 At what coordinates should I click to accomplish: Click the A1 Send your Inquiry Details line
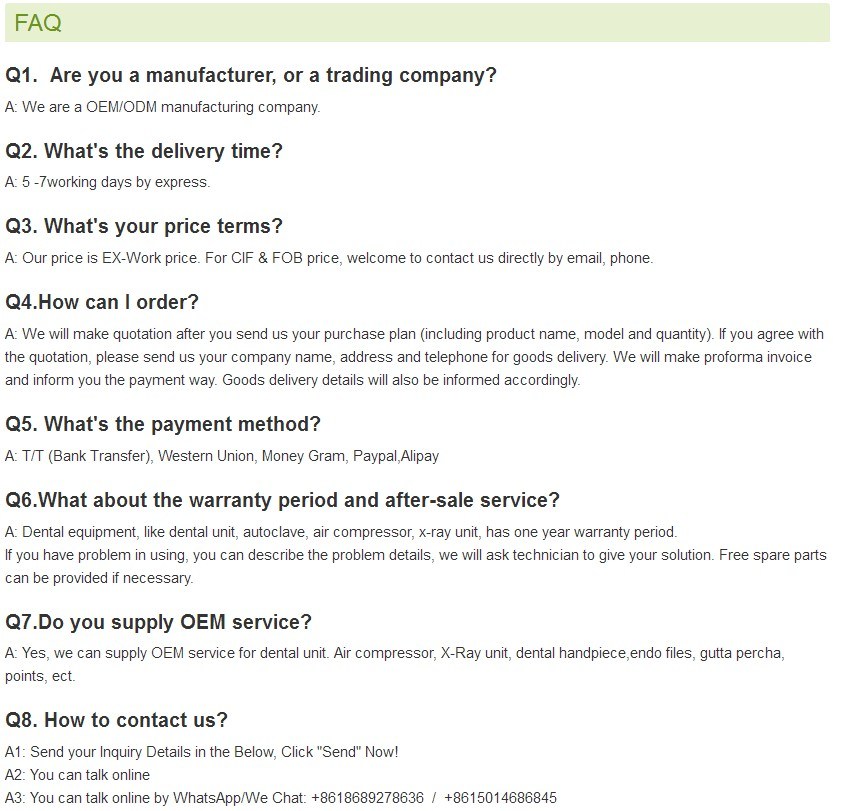(x=202, y=752)
